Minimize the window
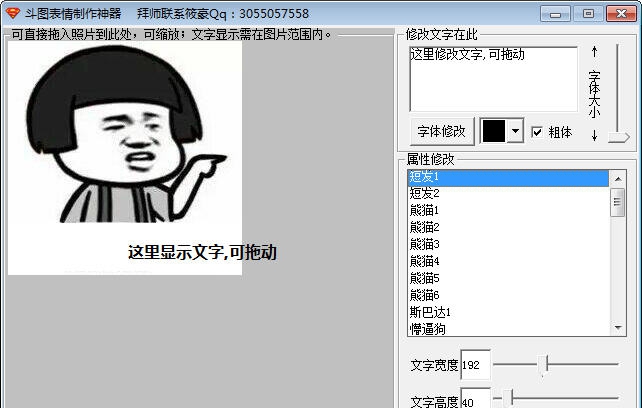This screenshot has height=408, width=642. pos(555,14)
